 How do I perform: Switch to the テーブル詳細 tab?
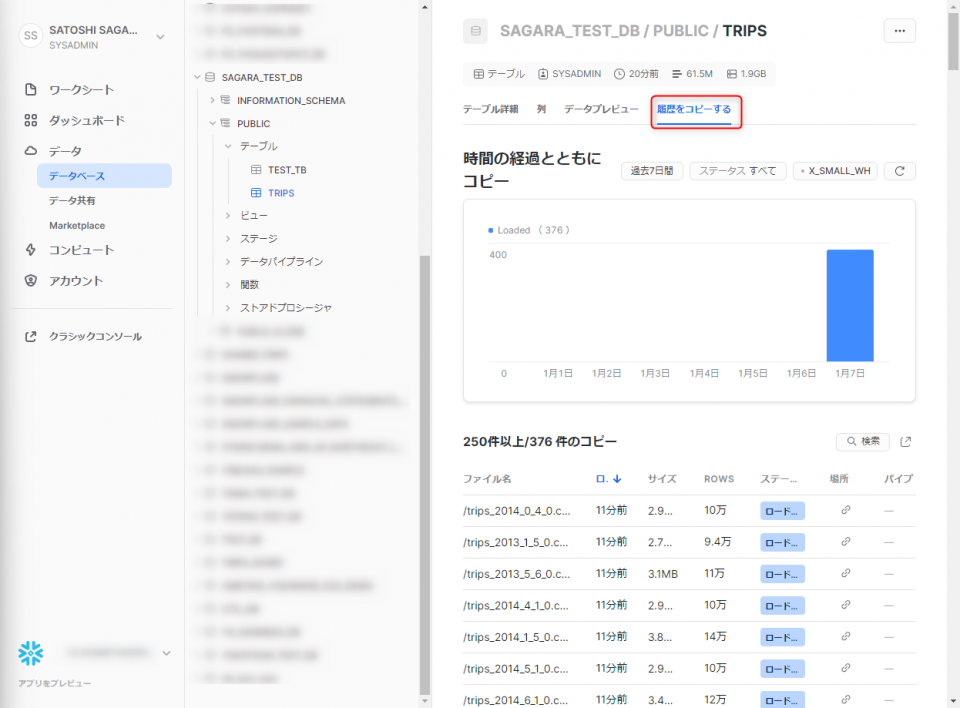tap(490, 109)
